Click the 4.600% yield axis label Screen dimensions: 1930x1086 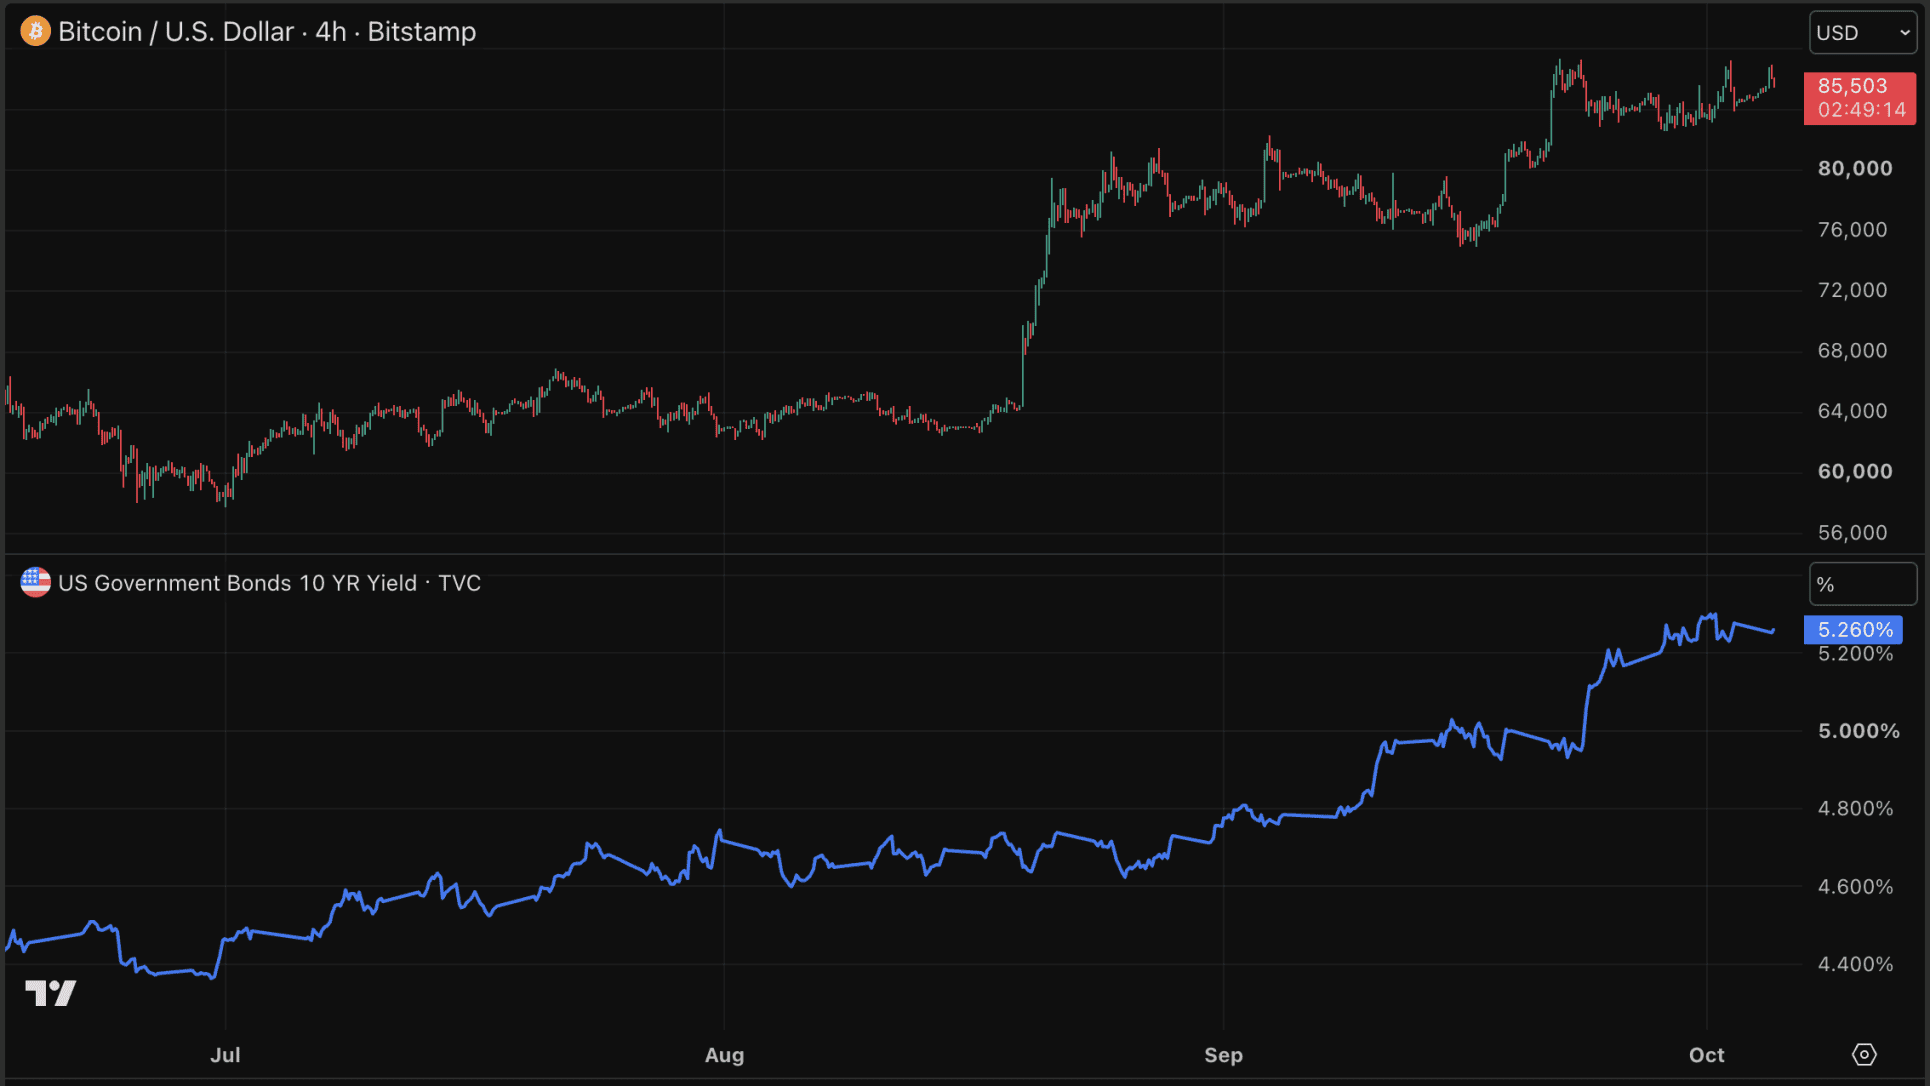click(1855, 886)
